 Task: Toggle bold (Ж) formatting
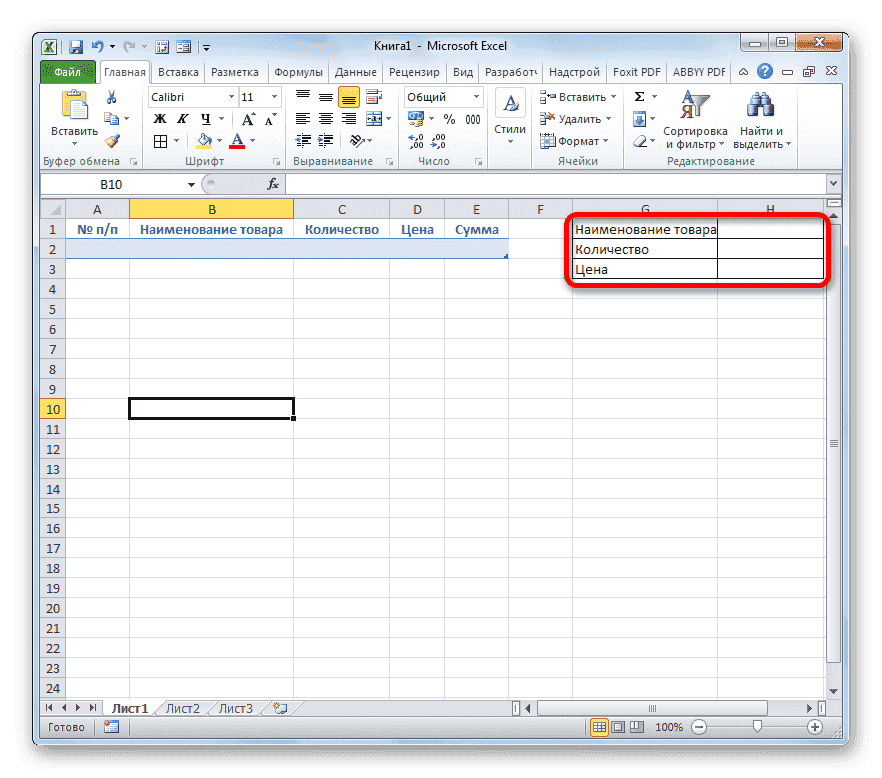(162, 118)
